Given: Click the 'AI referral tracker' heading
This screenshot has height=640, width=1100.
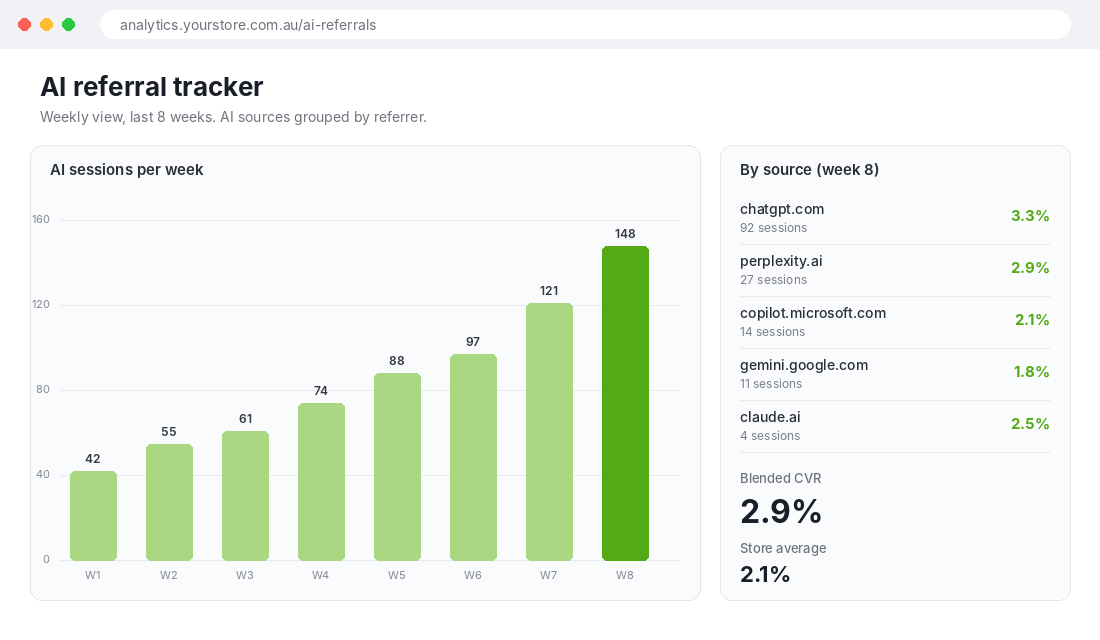Looking at the screenshot, I should (x=152, y=87).
